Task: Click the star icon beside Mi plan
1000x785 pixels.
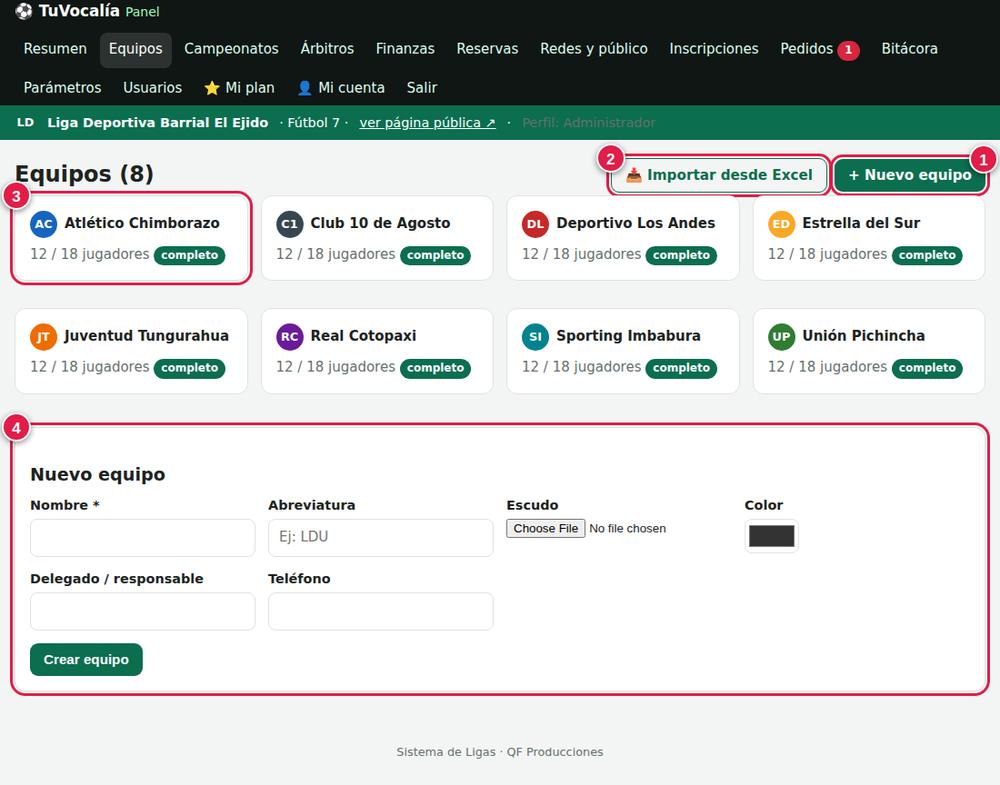Action: tap(212, 88)
